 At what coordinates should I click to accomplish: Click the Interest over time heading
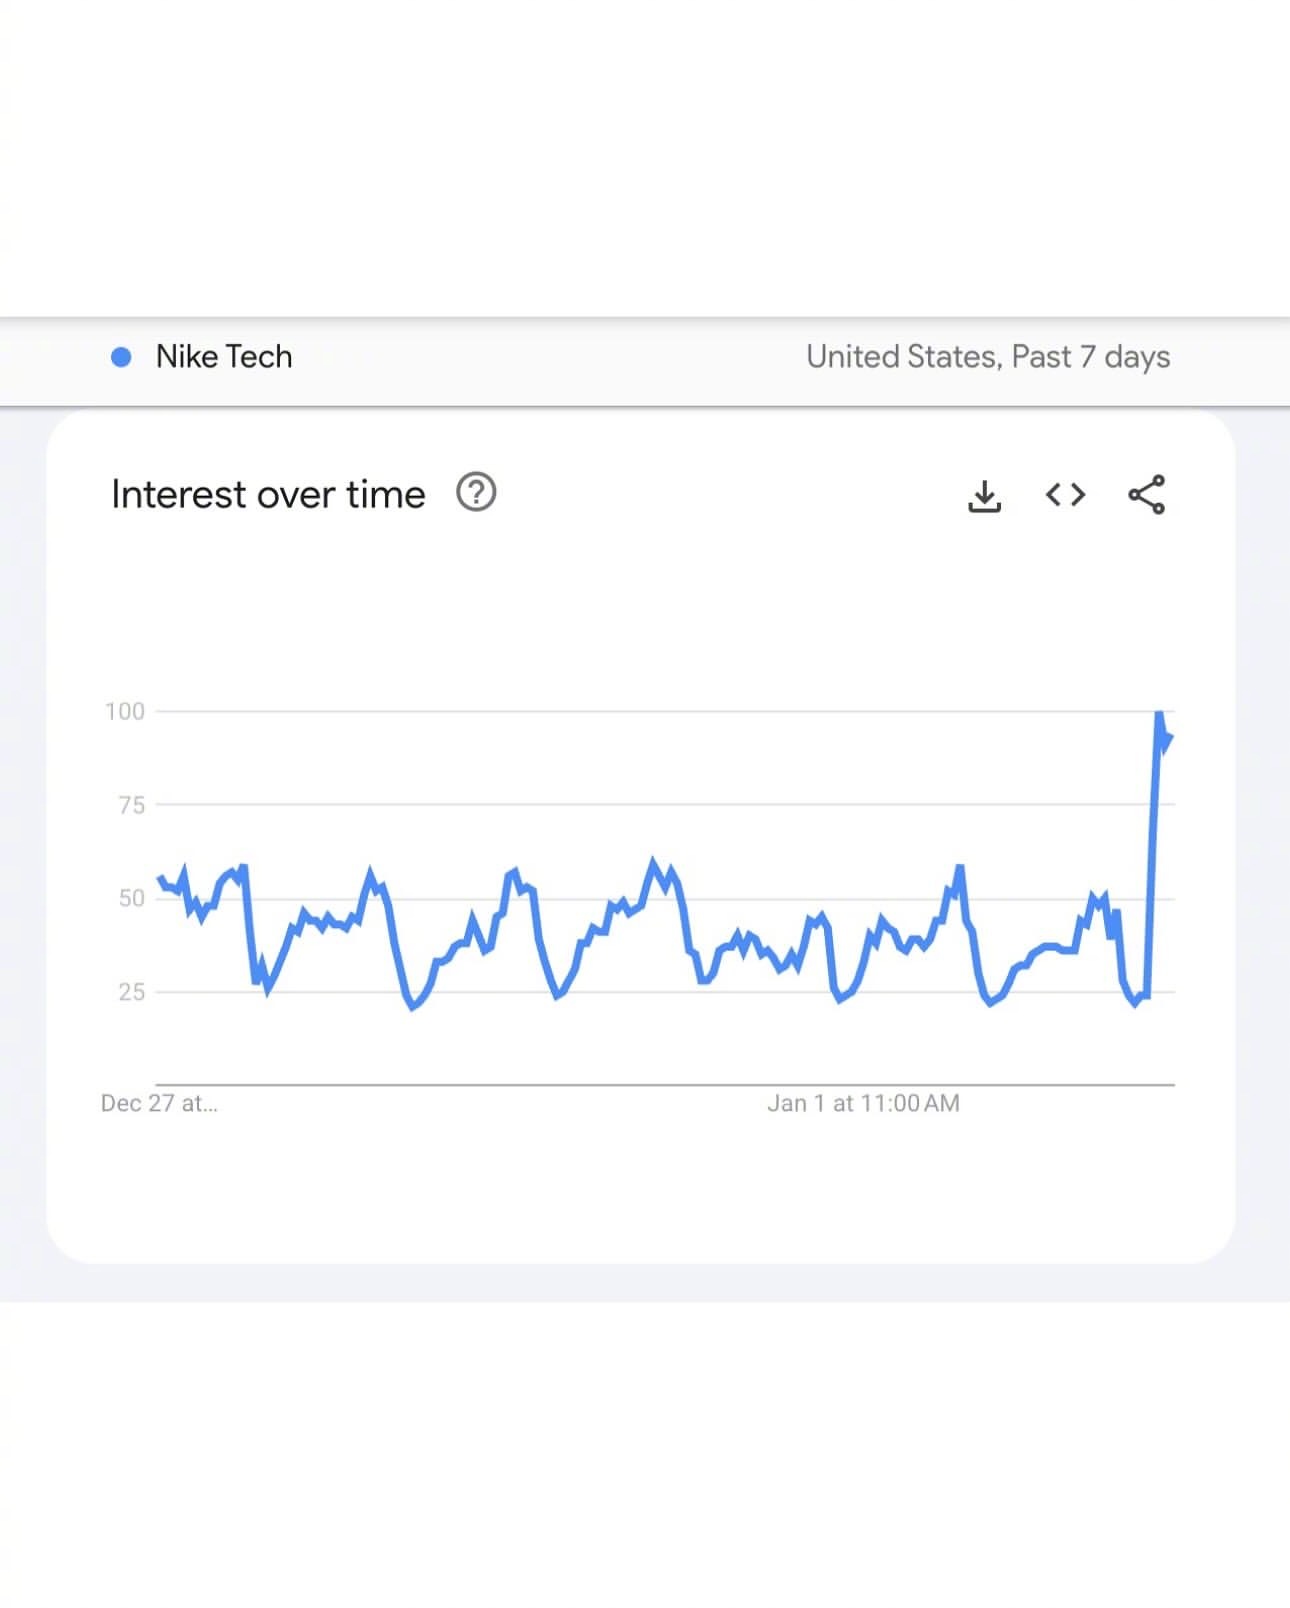point(268,494)
